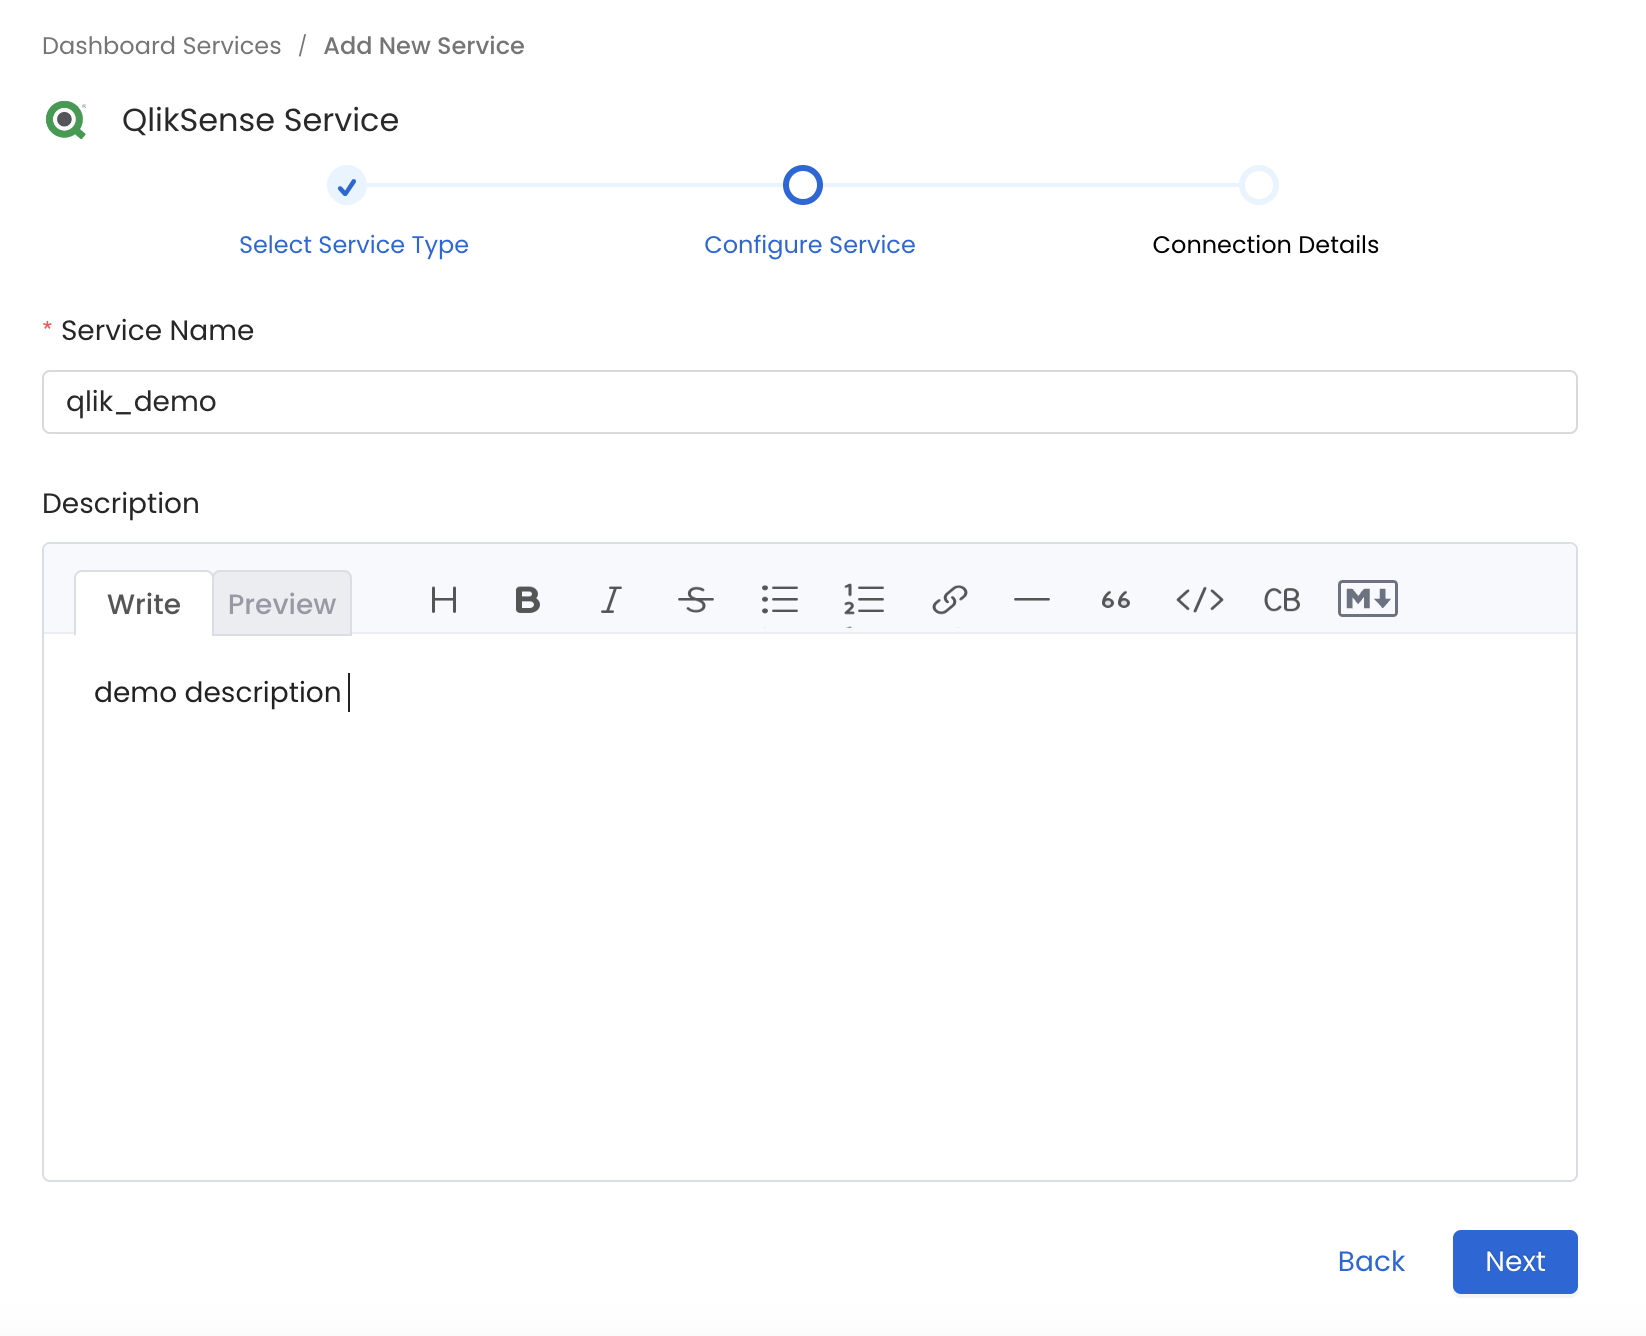Insert a hyperlink via link icon
Image resolution: width=1646 pixels, height=1336 pixels.
949,600
